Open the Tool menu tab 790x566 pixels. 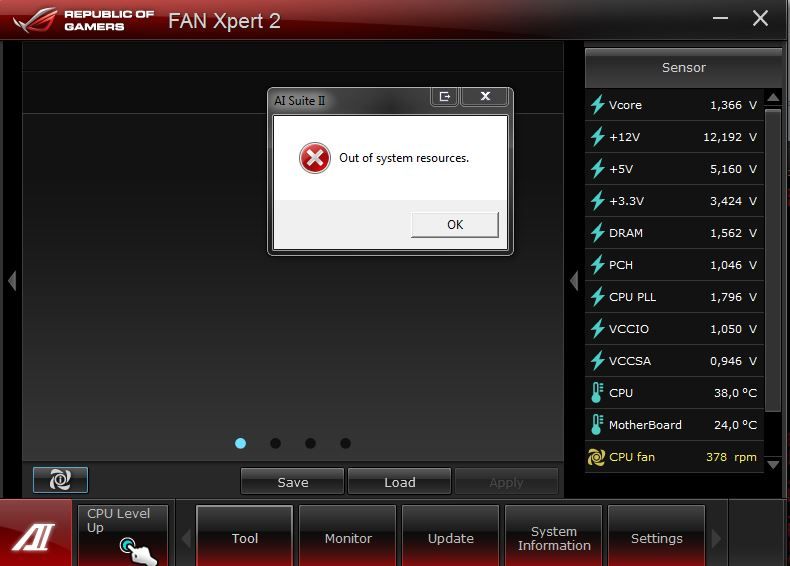coord(245,538)
